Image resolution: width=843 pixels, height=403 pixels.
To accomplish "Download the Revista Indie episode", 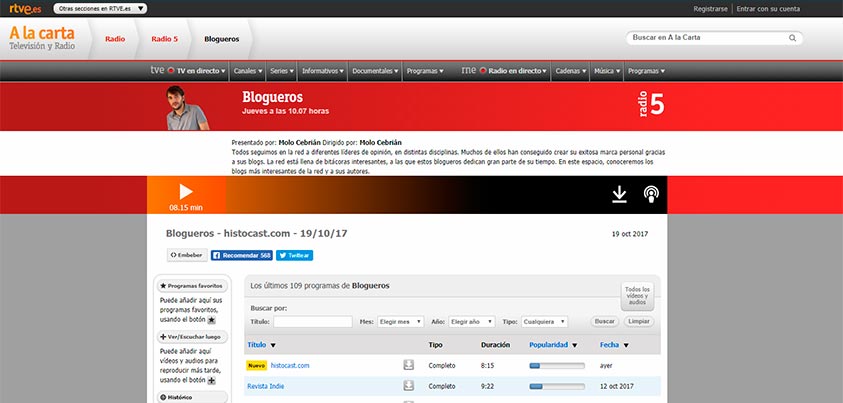I will tap(409, 385).
